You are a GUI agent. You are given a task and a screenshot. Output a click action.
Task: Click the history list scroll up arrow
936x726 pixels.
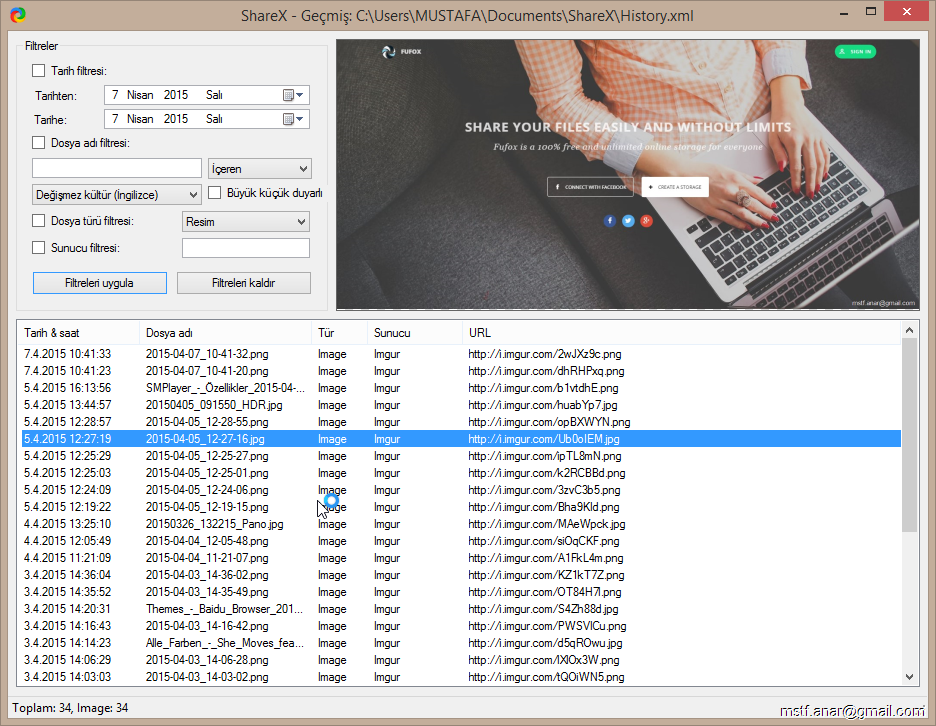909,330
